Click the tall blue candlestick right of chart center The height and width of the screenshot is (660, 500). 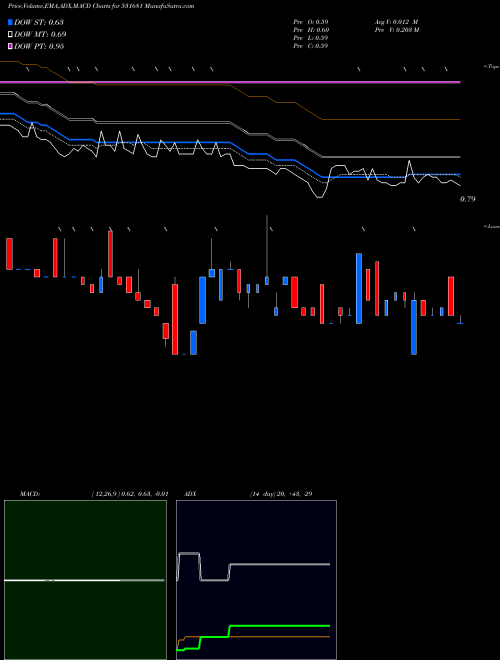[359, 288]
